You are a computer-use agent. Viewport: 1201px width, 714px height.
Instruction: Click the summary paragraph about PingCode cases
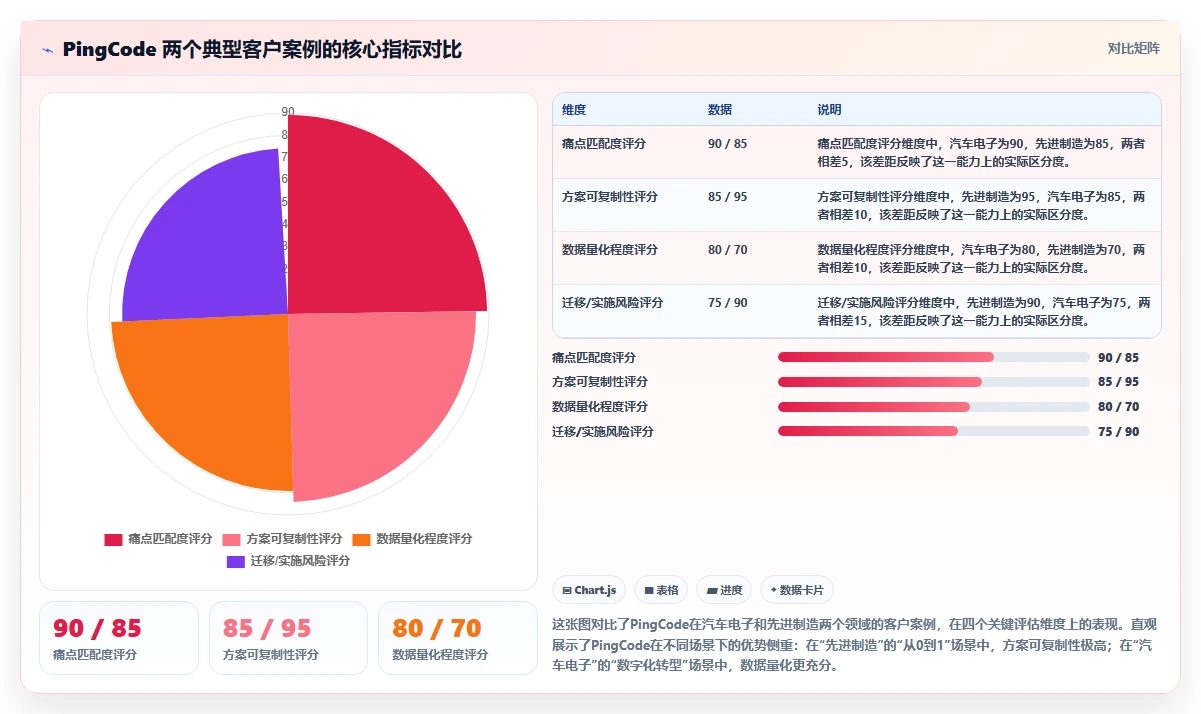tap(856, 643)
